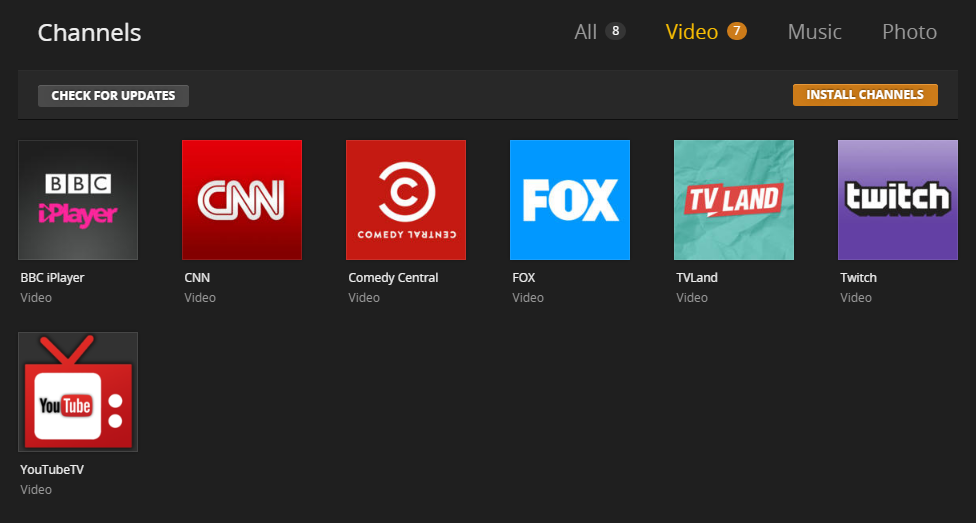
Task: Click Video label under Twitch
Action: (x=856, y=298)
